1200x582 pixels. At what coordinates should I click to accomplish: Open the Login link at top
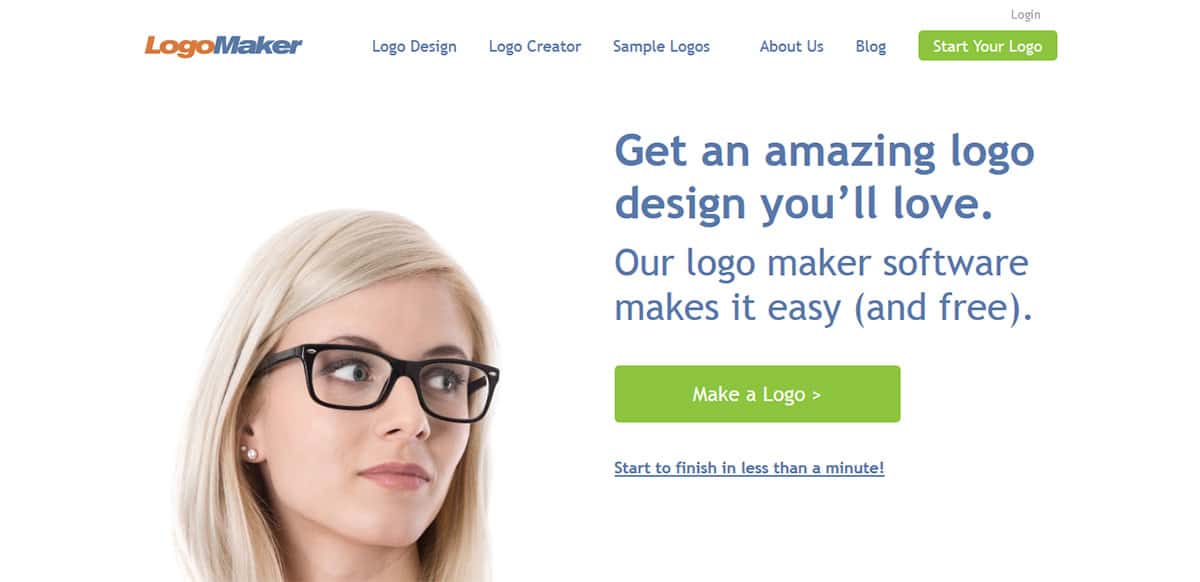[1025, 15]
